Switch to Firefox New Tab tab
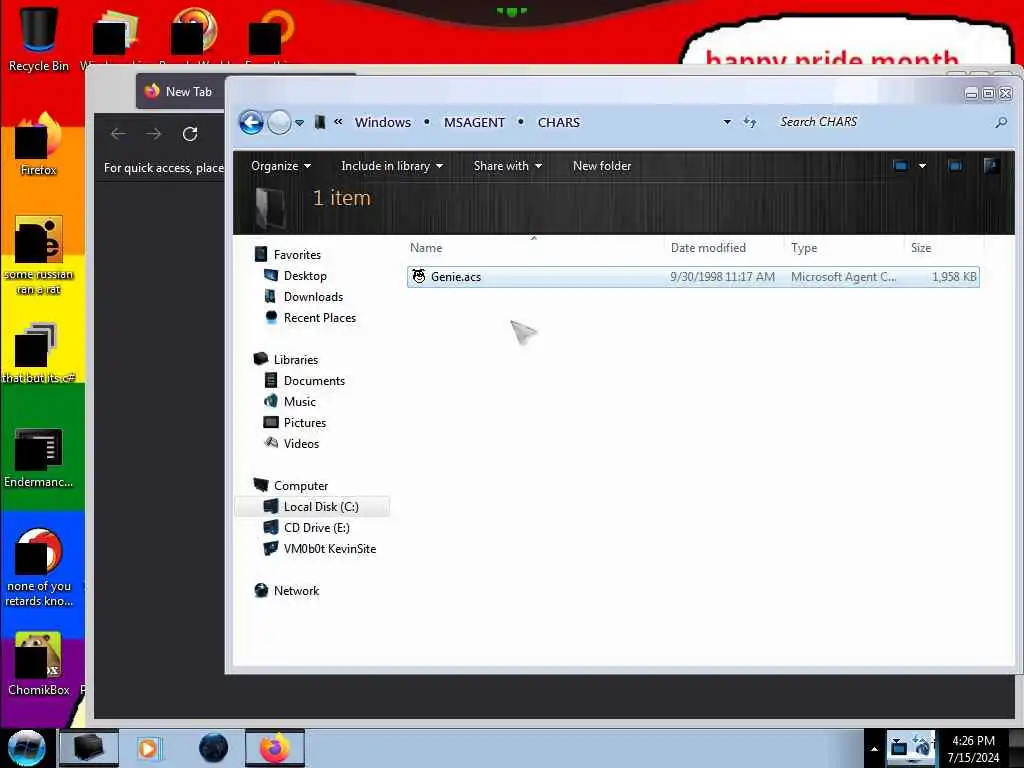The image size is (1024, 768). point(180,91)
